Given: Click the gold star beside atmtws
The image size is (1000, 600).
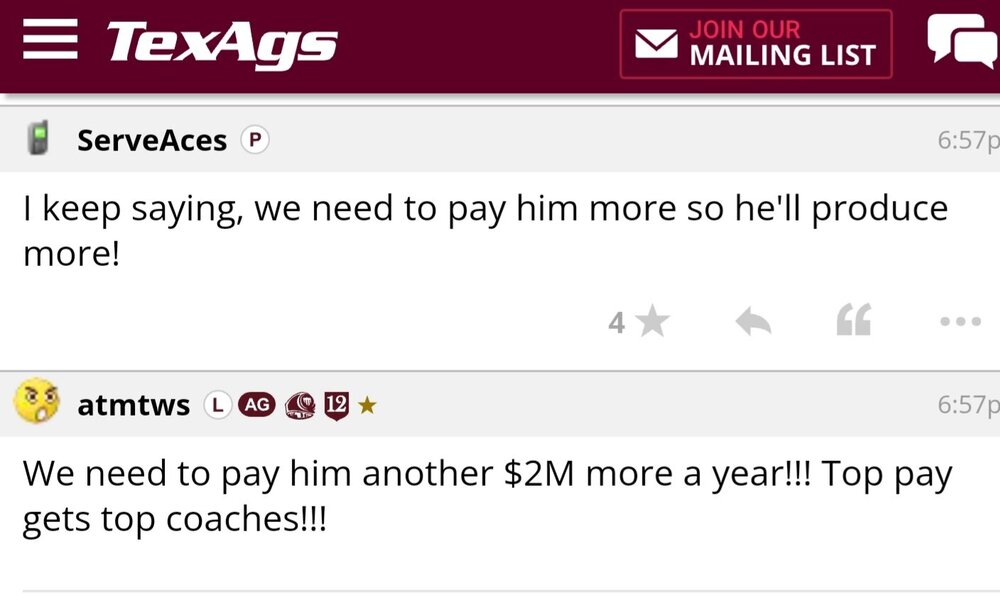Looking at the screenshot, I should pyautogui.click(x=367, y=406).
